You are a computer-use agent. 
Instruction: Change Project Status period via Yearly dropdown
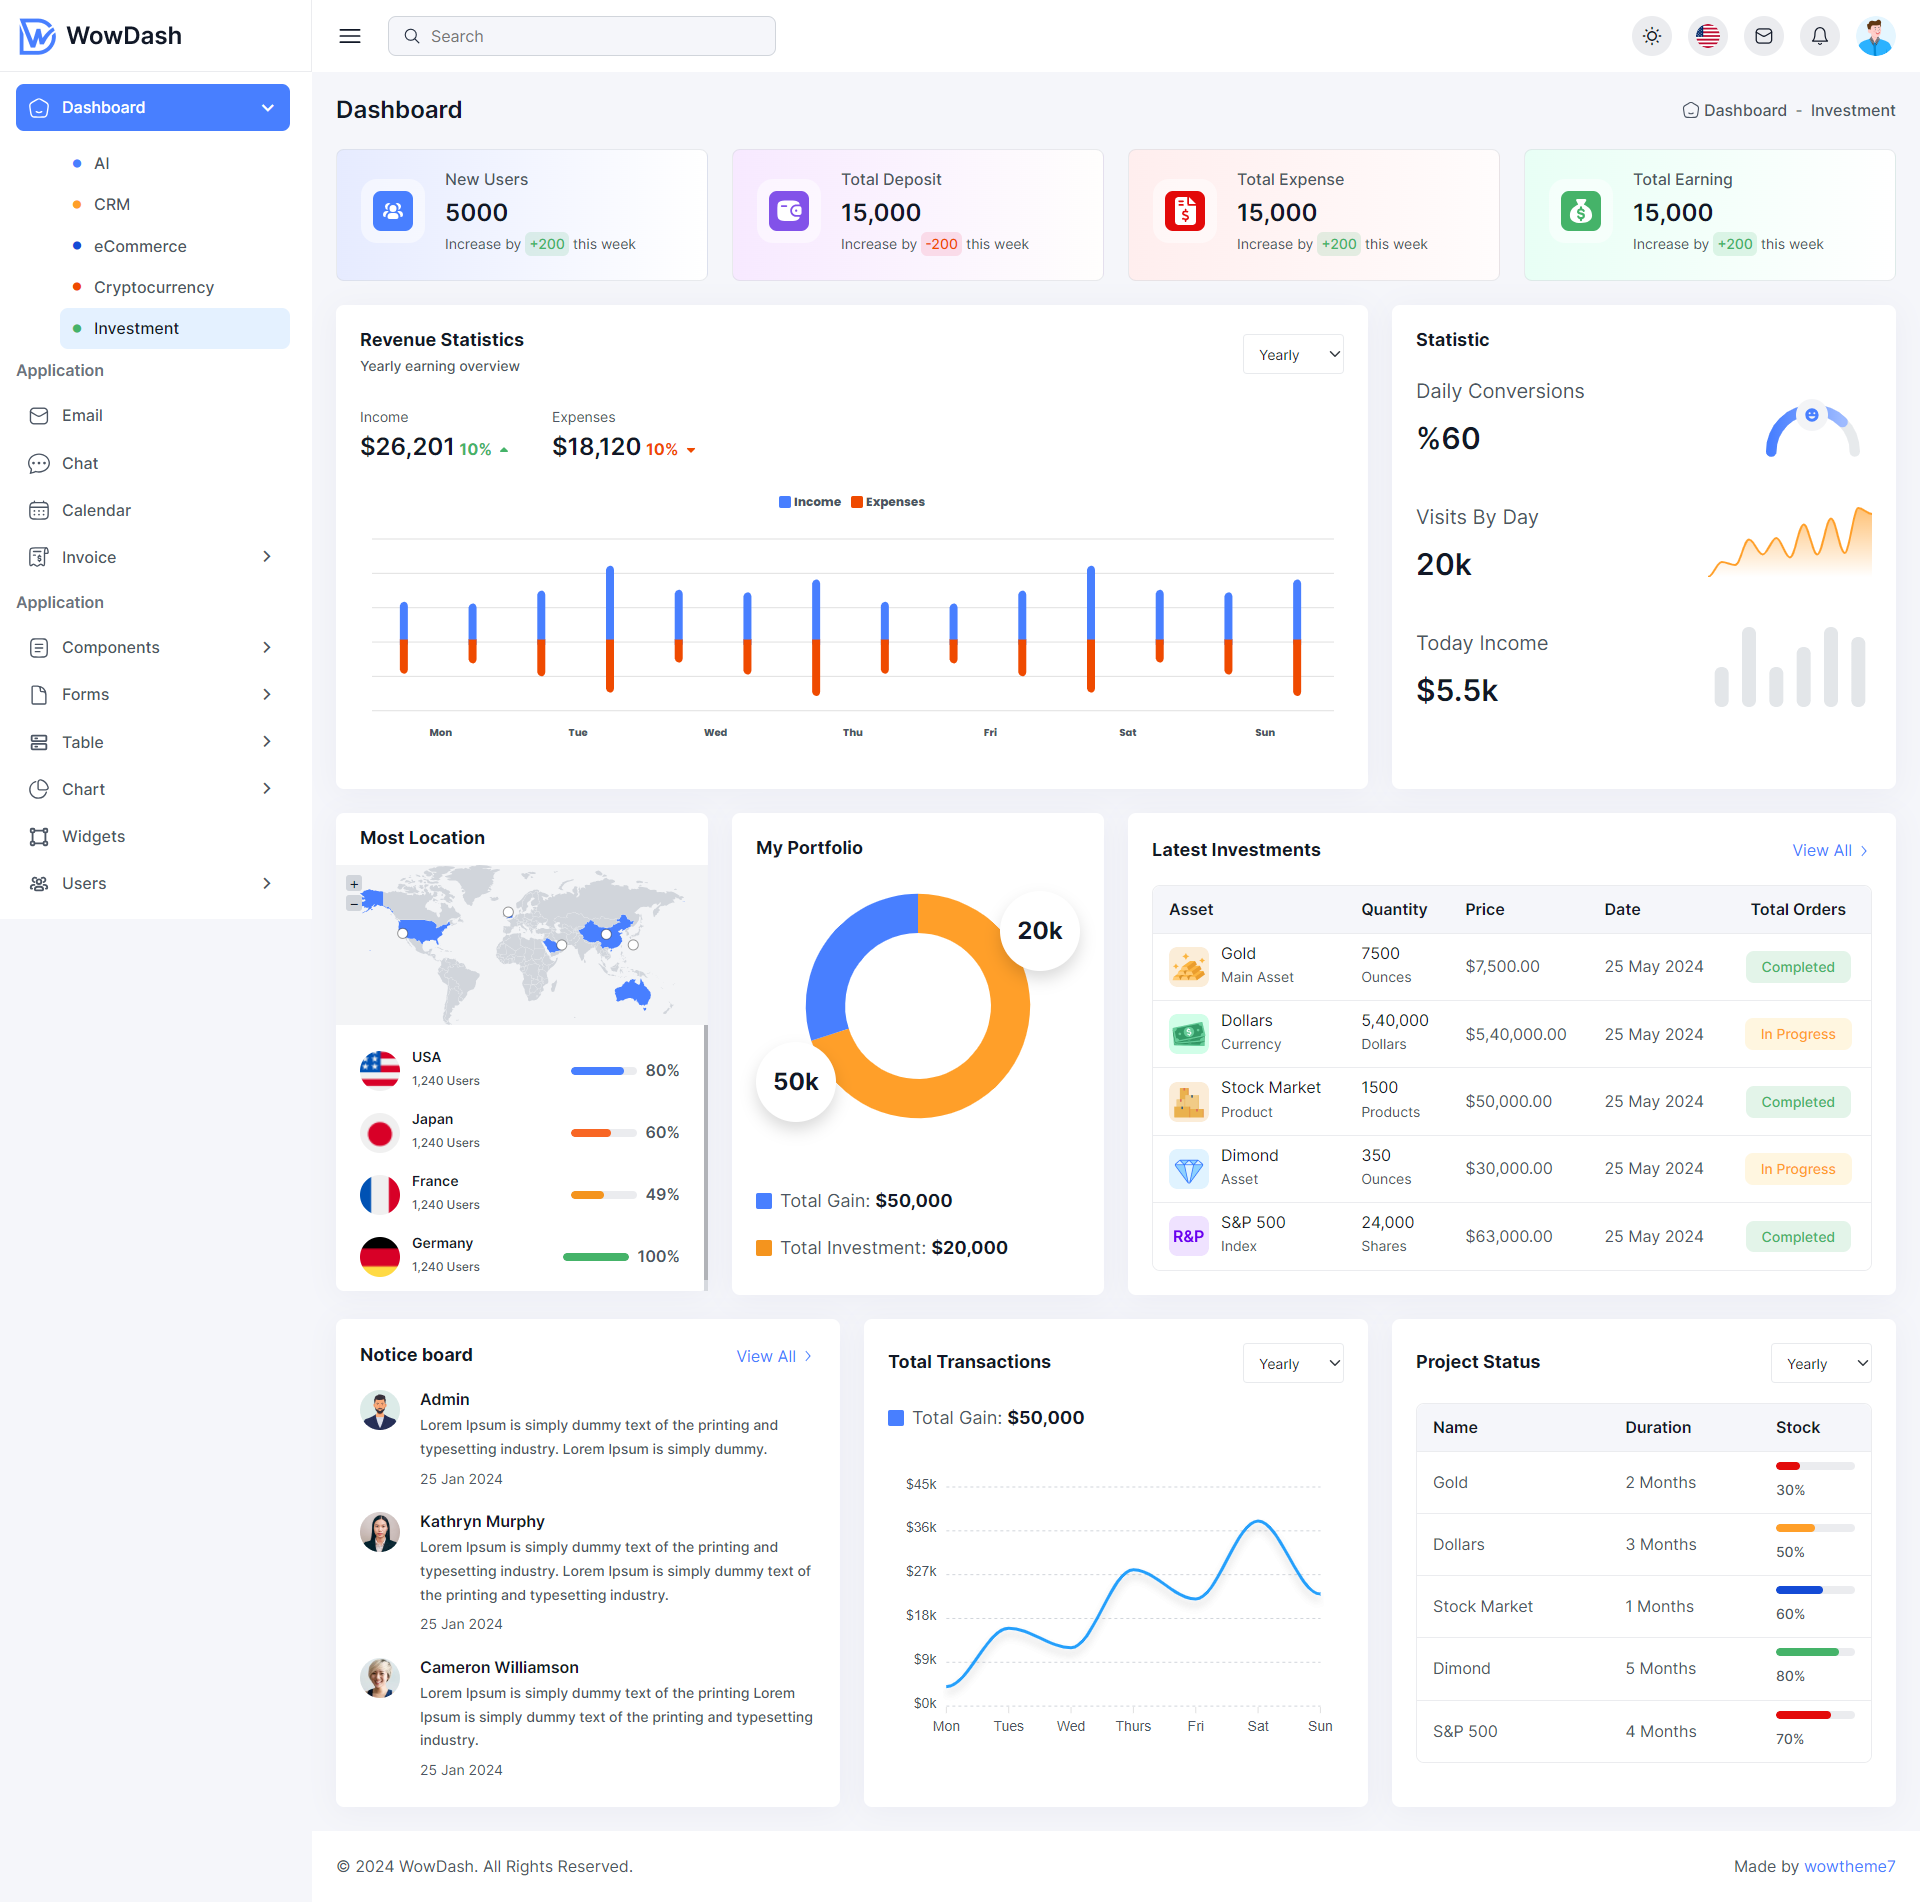pyautogui.click(x=1819, y=1362)
